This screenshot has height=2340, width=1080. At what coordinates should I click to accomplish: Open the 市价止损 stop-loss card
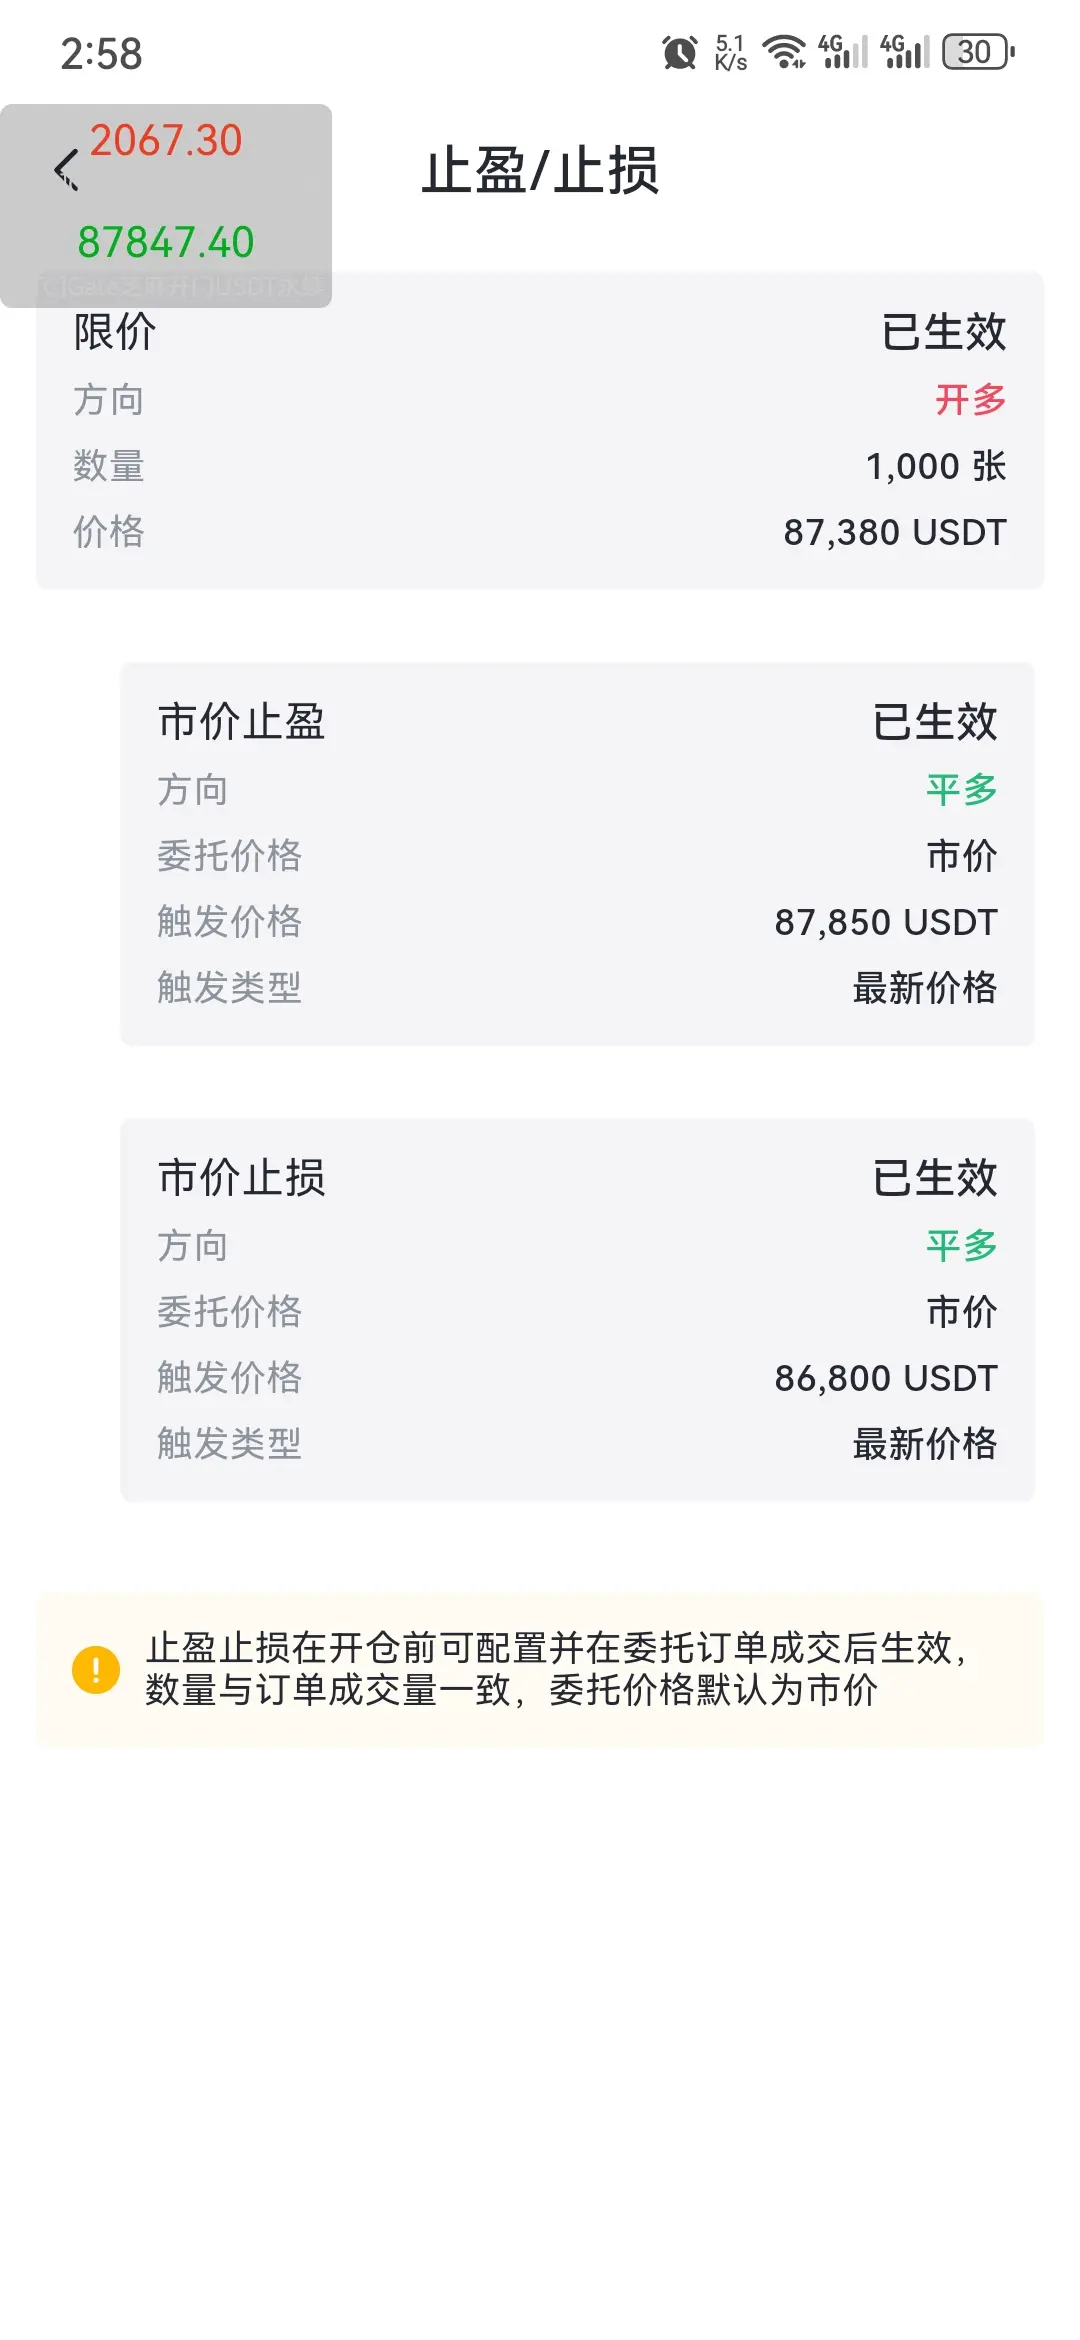tap(577, 1310)
